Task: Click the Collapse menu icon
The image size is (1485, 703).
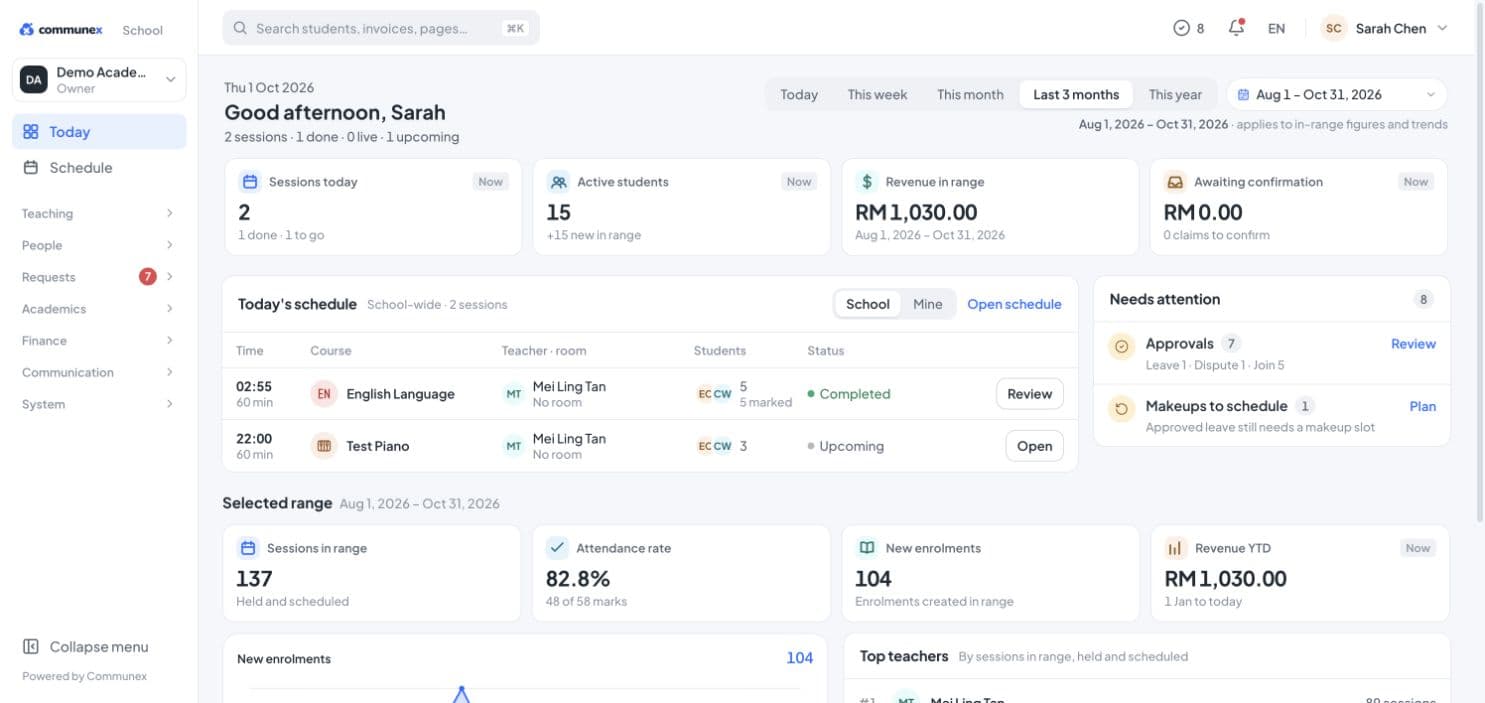Action: 31,647
